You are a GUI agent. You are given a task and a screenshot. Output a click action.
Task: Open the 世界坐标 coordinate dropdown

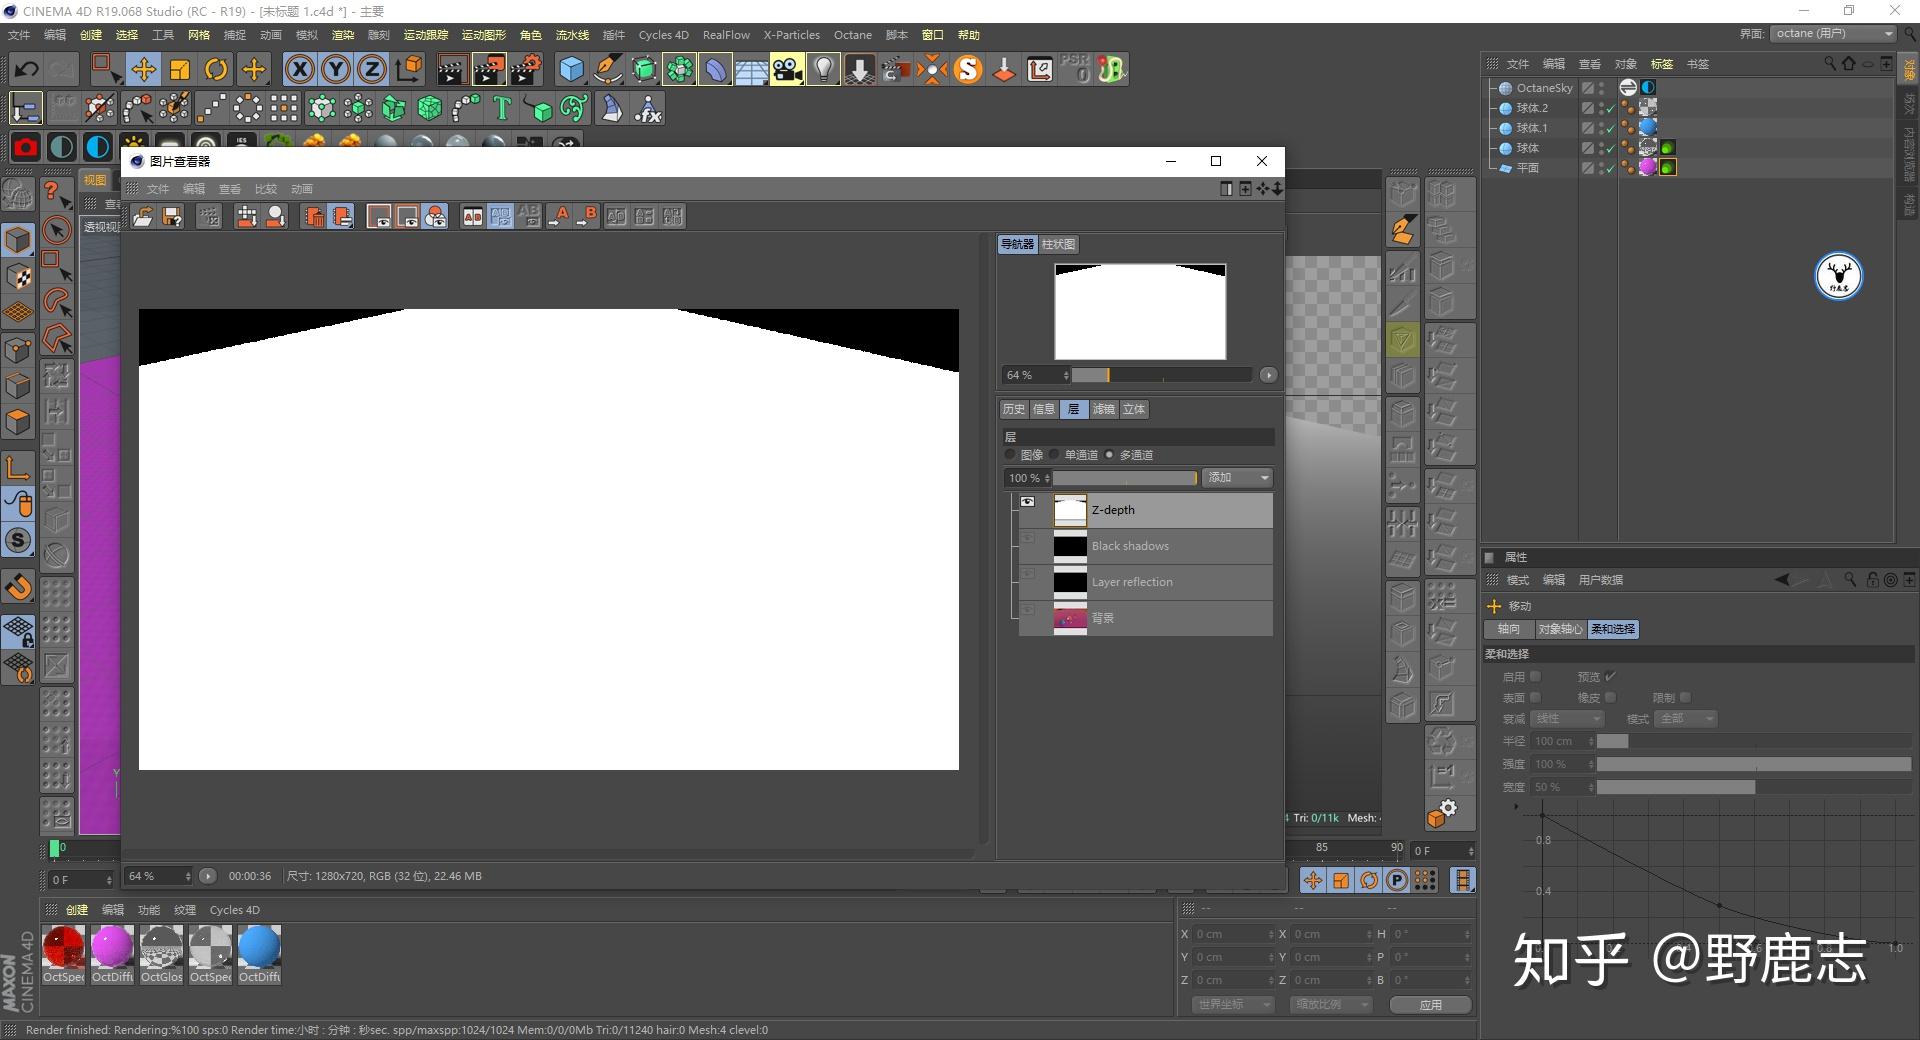click(x=1233, y=1004)
